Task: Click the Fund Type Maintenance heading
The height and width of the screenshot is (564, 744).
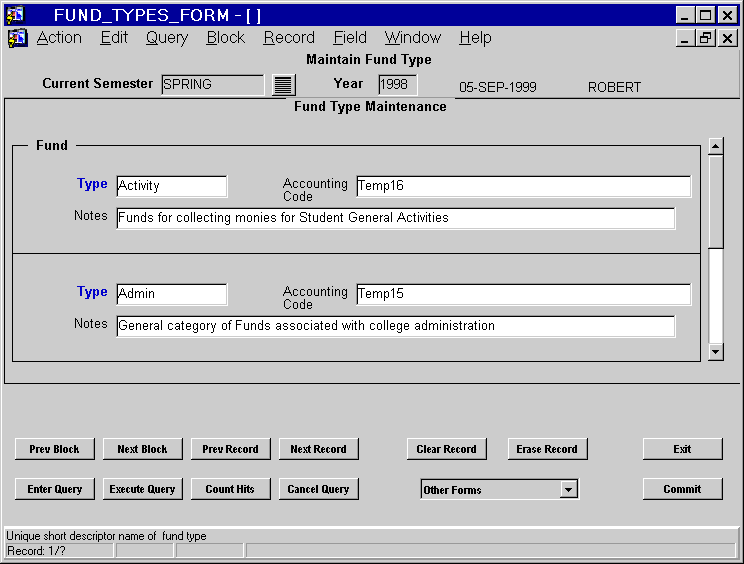Action: (x=370, y=106)
